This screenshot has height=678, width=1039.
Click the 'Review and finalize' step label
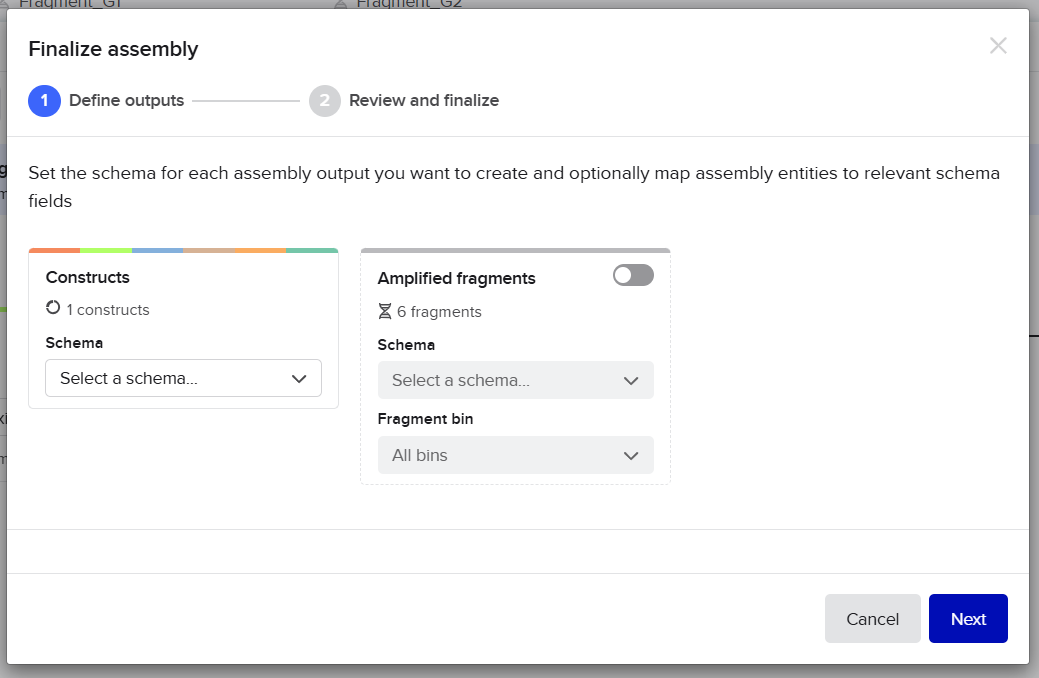coord(424,101)
